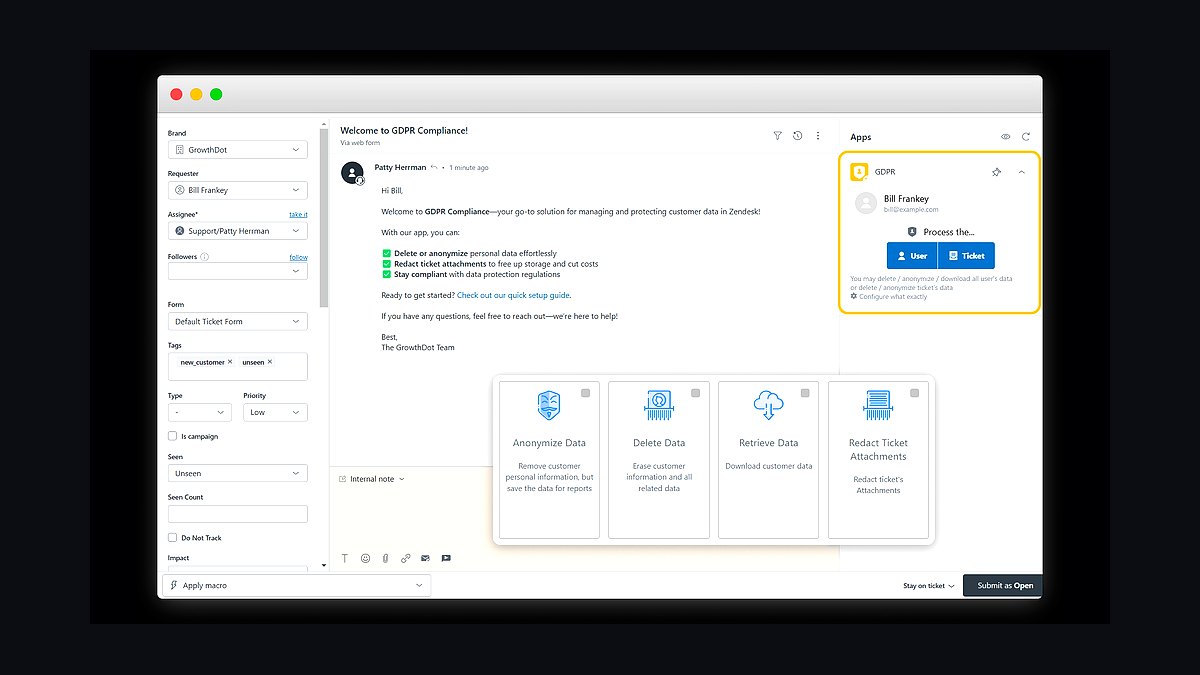The height and width of the screenshot is (675, 1200).
Task: Click the take it link
Action: pos(298,214)
